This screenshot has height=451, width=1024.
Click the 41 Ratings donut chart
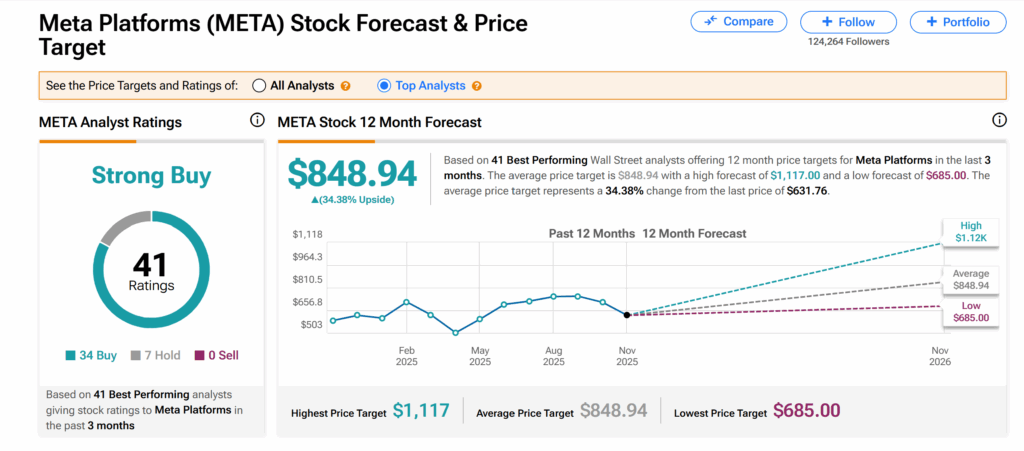[151, 270]
